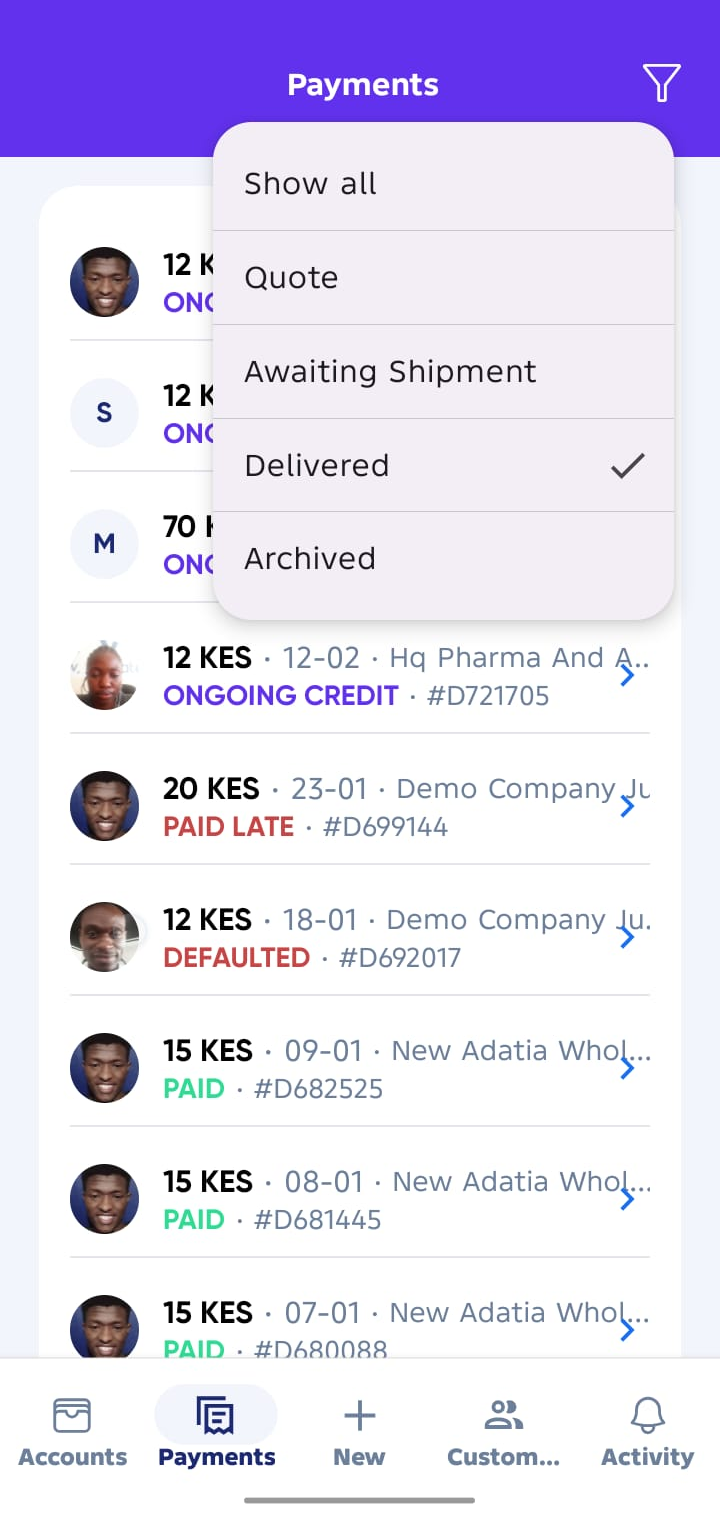720x1515 pixels.
Task: Expand details for payment #D721705 via chevron
Action: 628,675
